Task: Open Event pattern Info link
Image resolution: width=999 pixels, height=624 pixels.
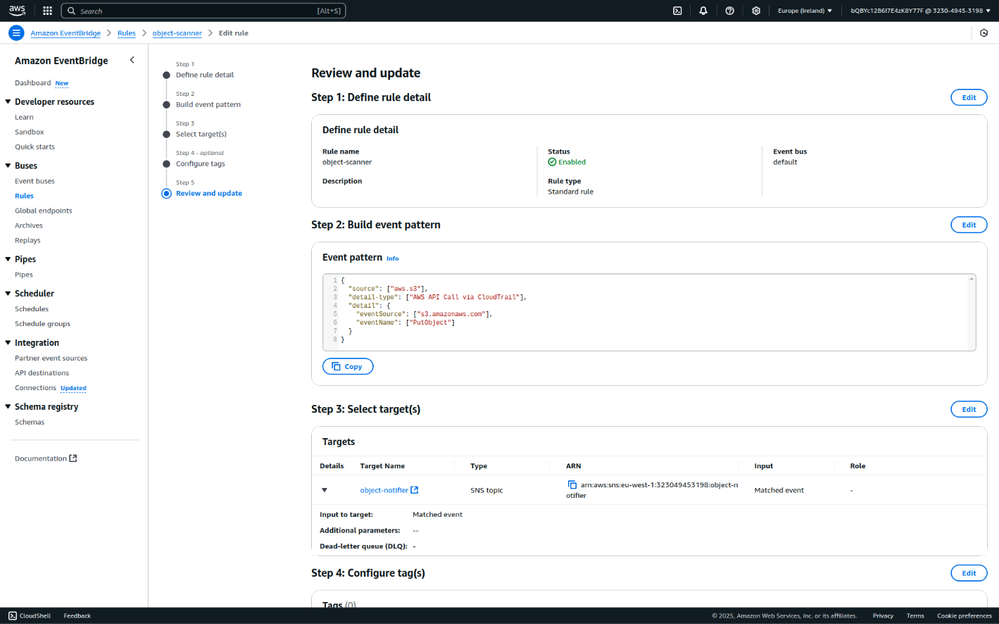Action: pos(392,259)
